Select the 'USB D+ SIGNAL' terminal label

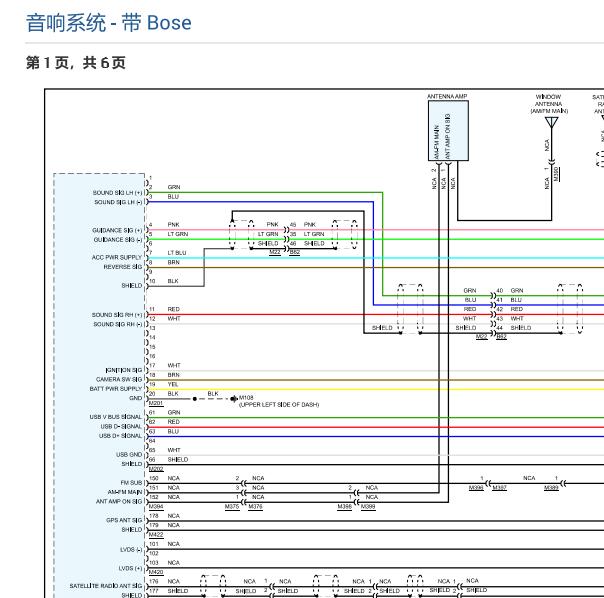pos(120,436)
